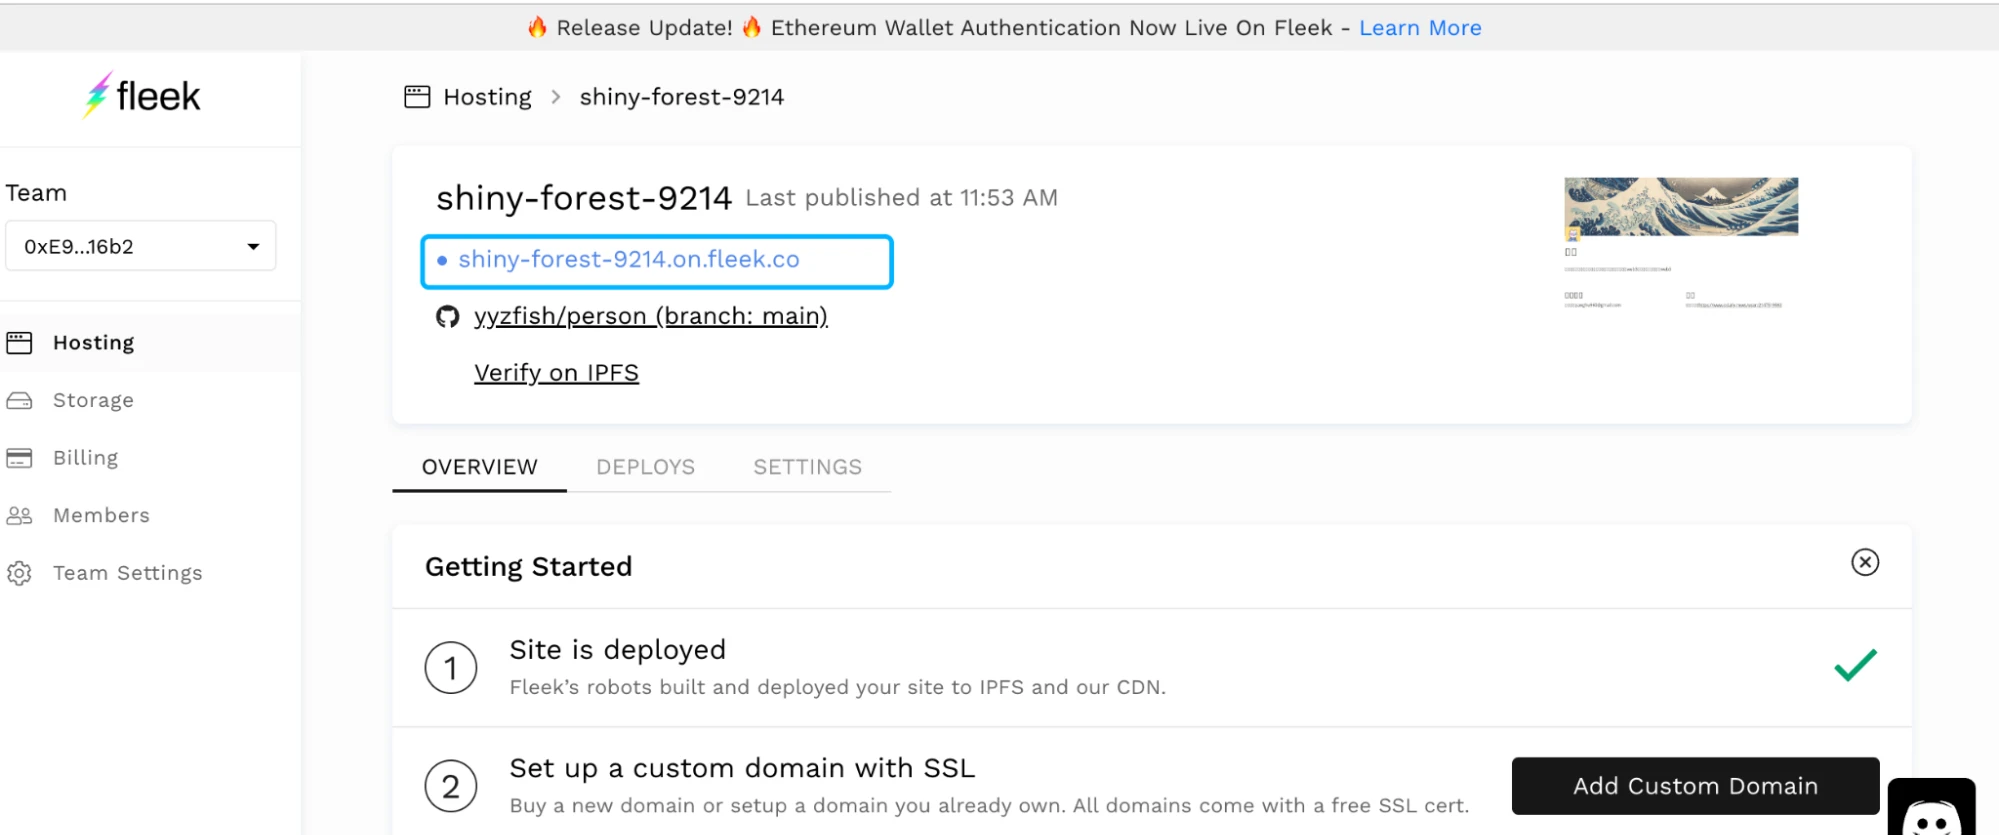Screen dimensions: 1999x835
Task: Click the GitHub icon beside yyzfish/person
Action: tap(447, 317)
